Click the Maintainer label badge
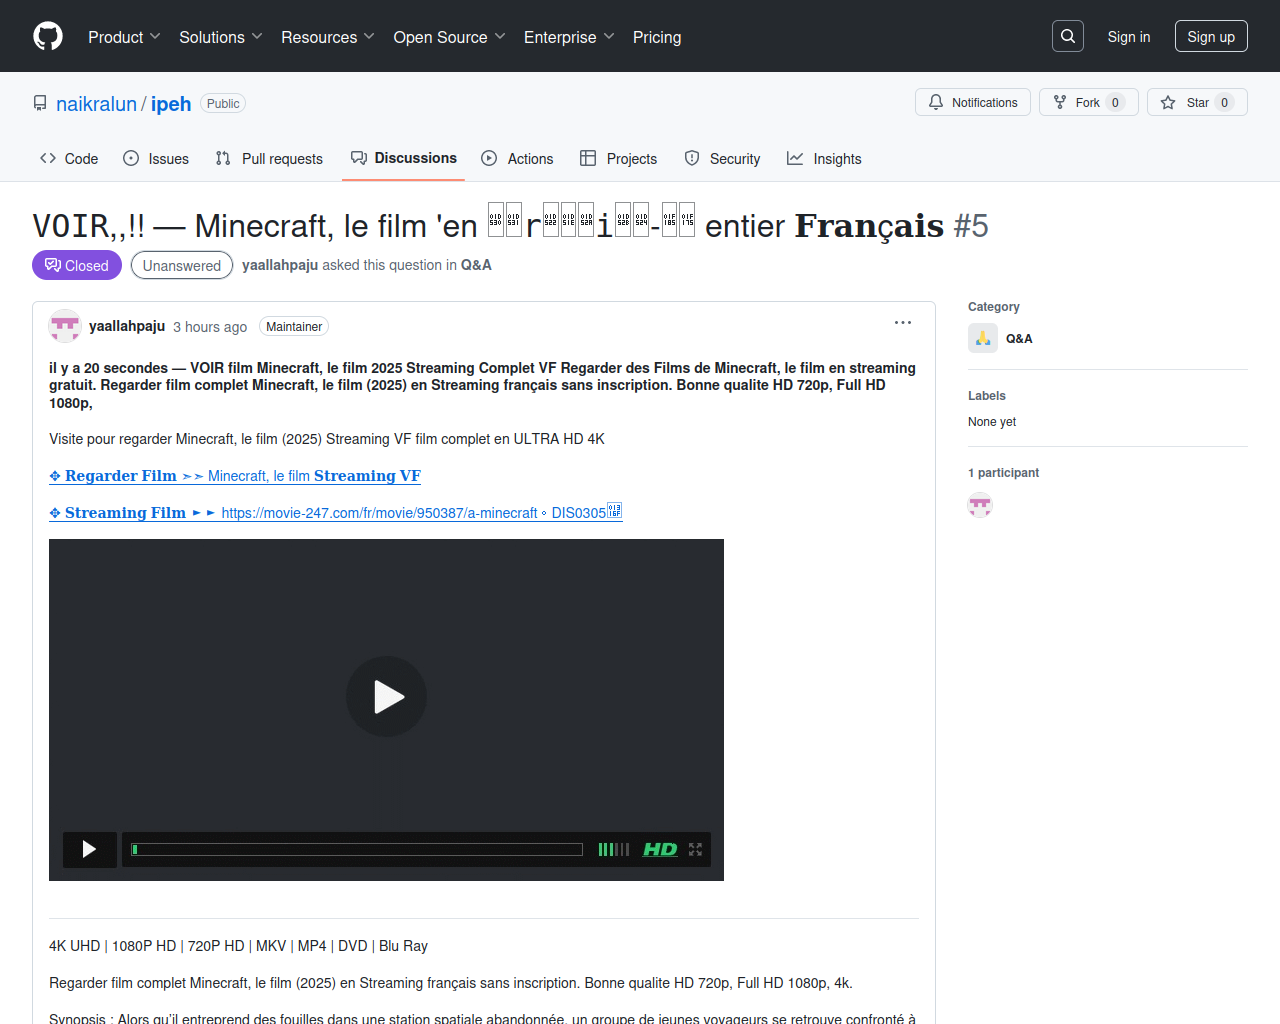Viewport: 1280px width, 1024px height. tap(294, 327)
